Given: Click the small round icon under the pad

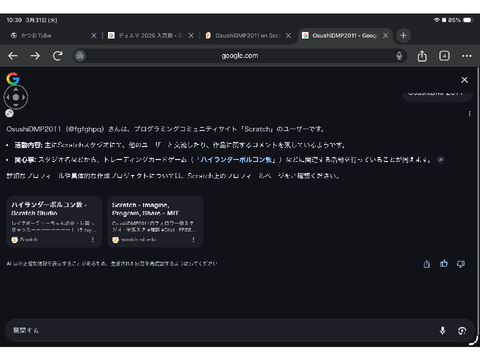Looking at the screenshot, I should coord(9,113).
